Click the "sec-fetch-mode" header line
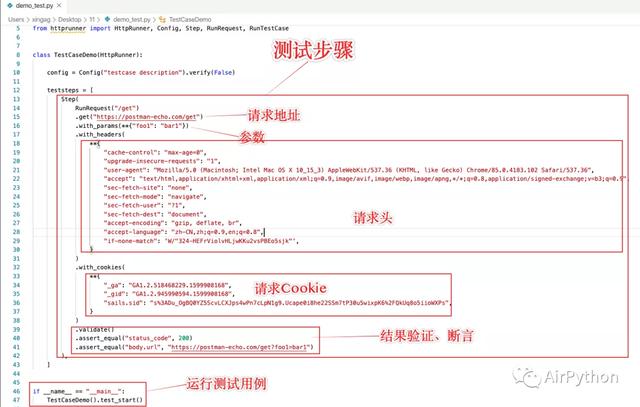 (x=155, y=196)
